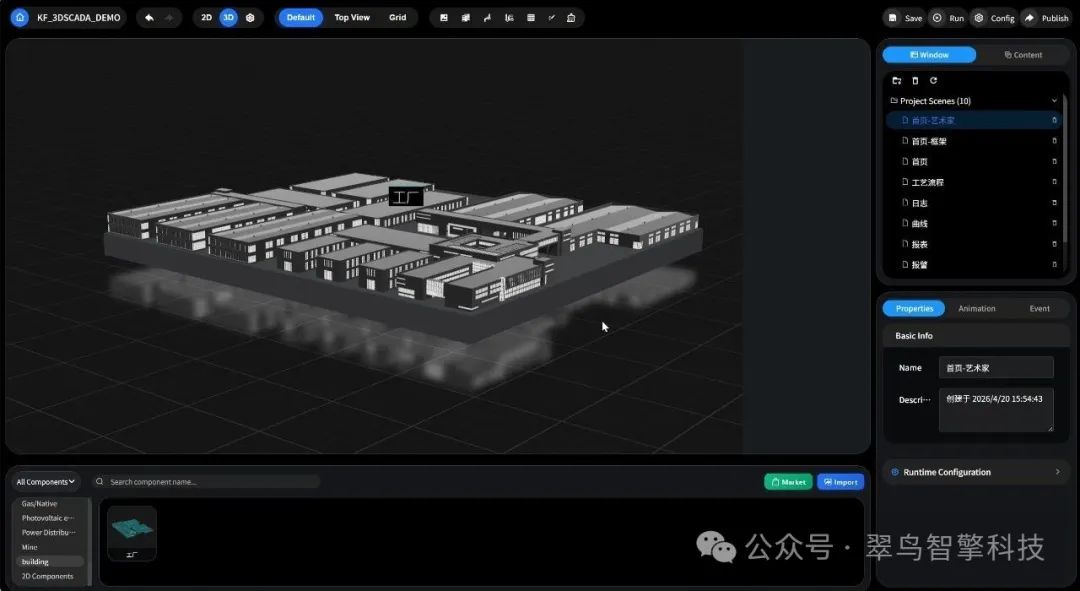Click the Runtime Configuration gear icon

(895, 472)
